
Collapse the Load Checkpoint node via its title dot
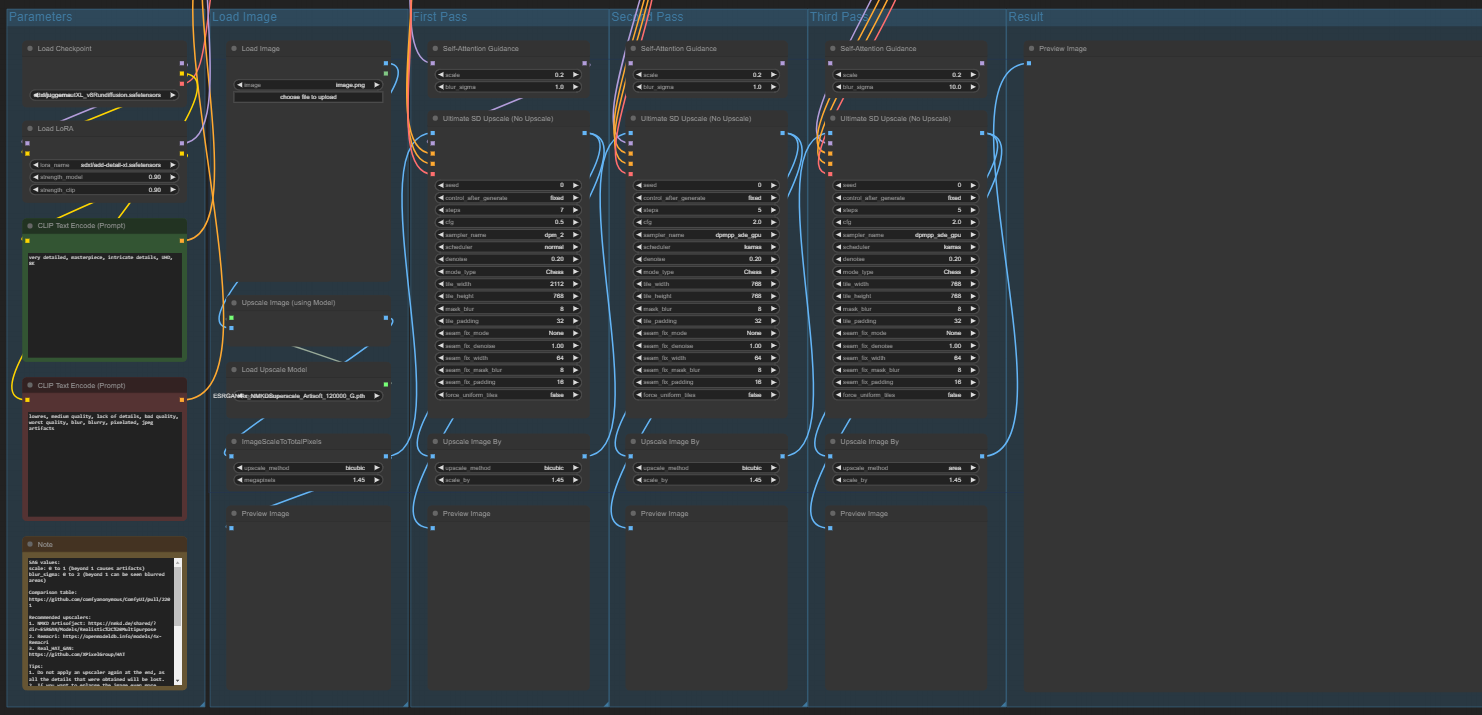(x=28, y=48)
